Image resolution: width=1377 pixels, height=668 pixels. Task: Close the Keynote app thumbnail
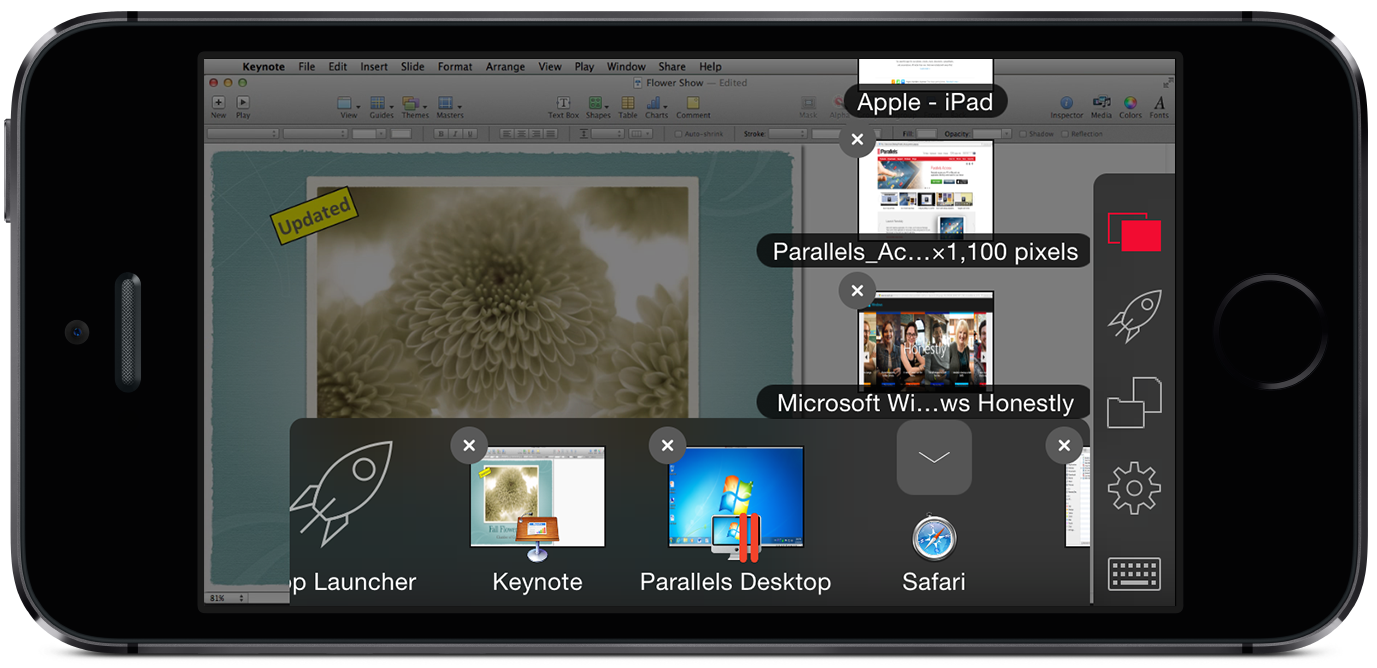[x=469, y=445]
